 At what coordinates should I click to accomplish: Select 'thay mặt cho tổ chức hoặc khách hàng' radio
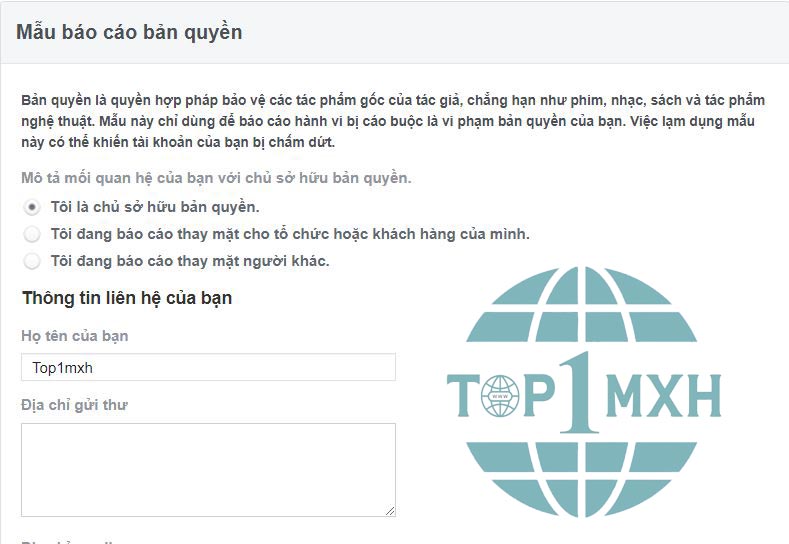coord(32,234)
